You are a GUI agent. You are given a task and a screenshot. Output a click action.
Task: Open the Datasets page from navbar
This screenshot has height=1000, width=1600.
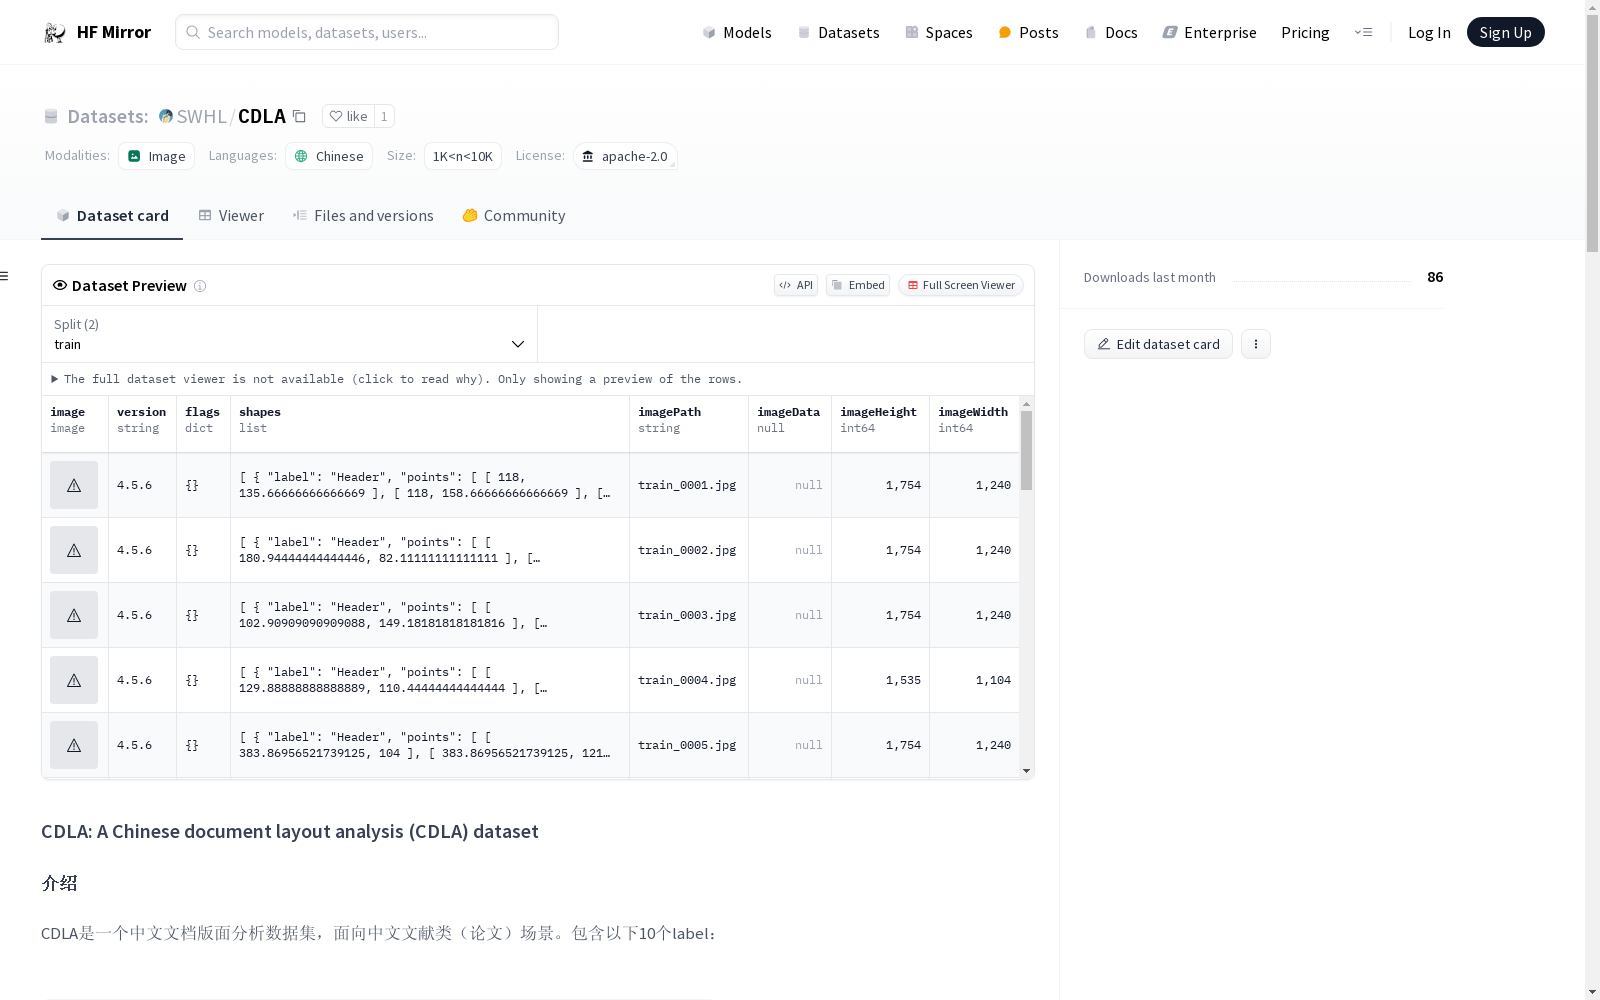pyautogui.click(x=838, y=32)
